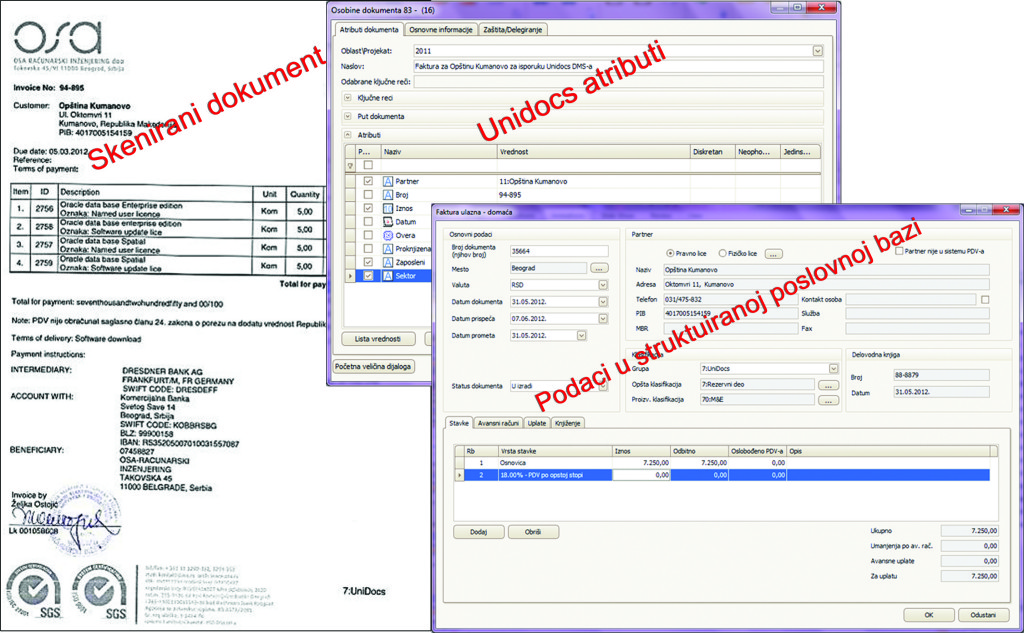Toggle the Broj attribute checkbox

(x=368, y=195)
